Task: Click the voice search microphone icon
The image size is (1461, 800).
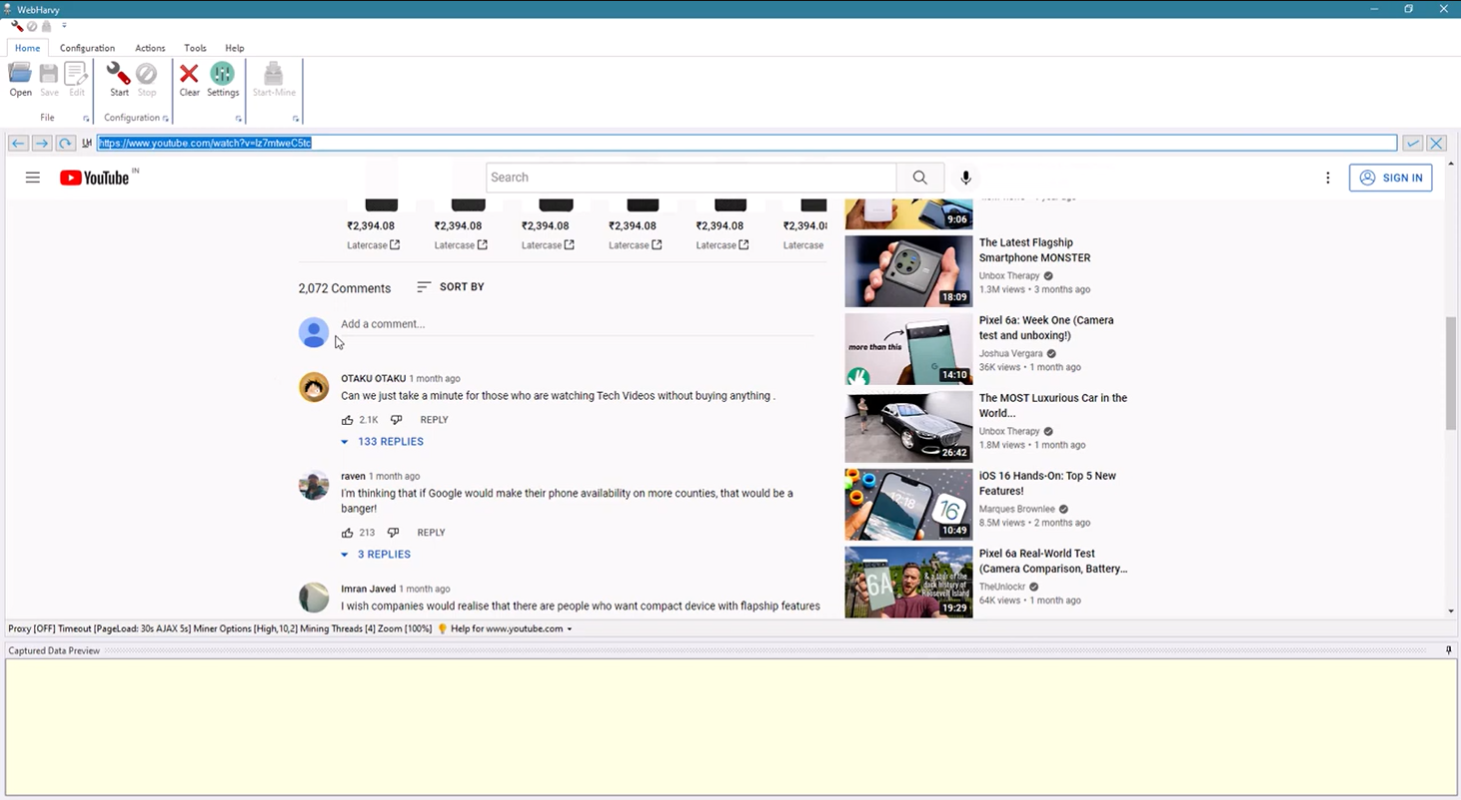Action: coord(965,178)
